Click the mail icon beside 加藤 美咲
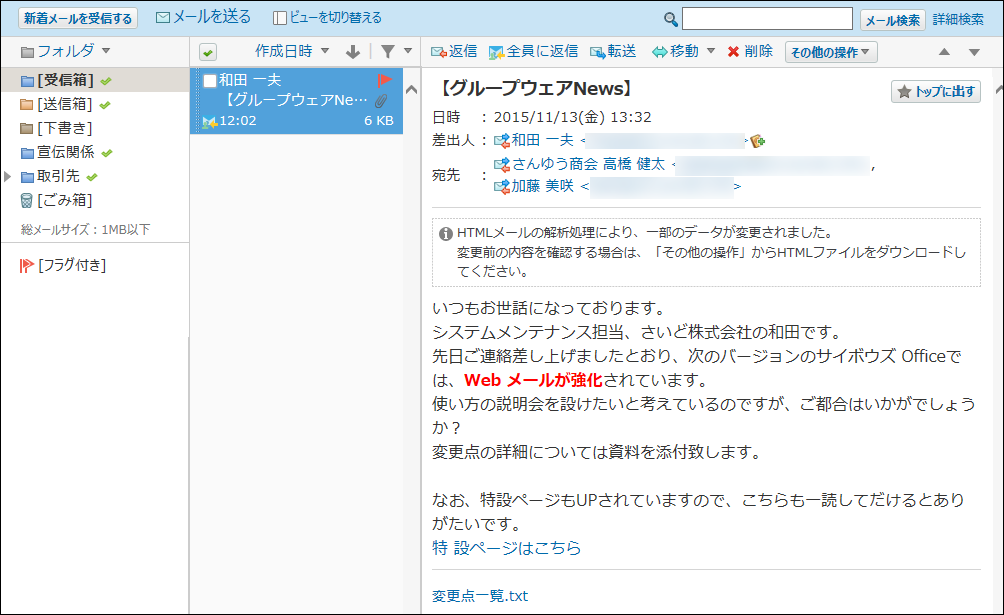This screenshot has height=615, width=1004. [x=502, y=186]
